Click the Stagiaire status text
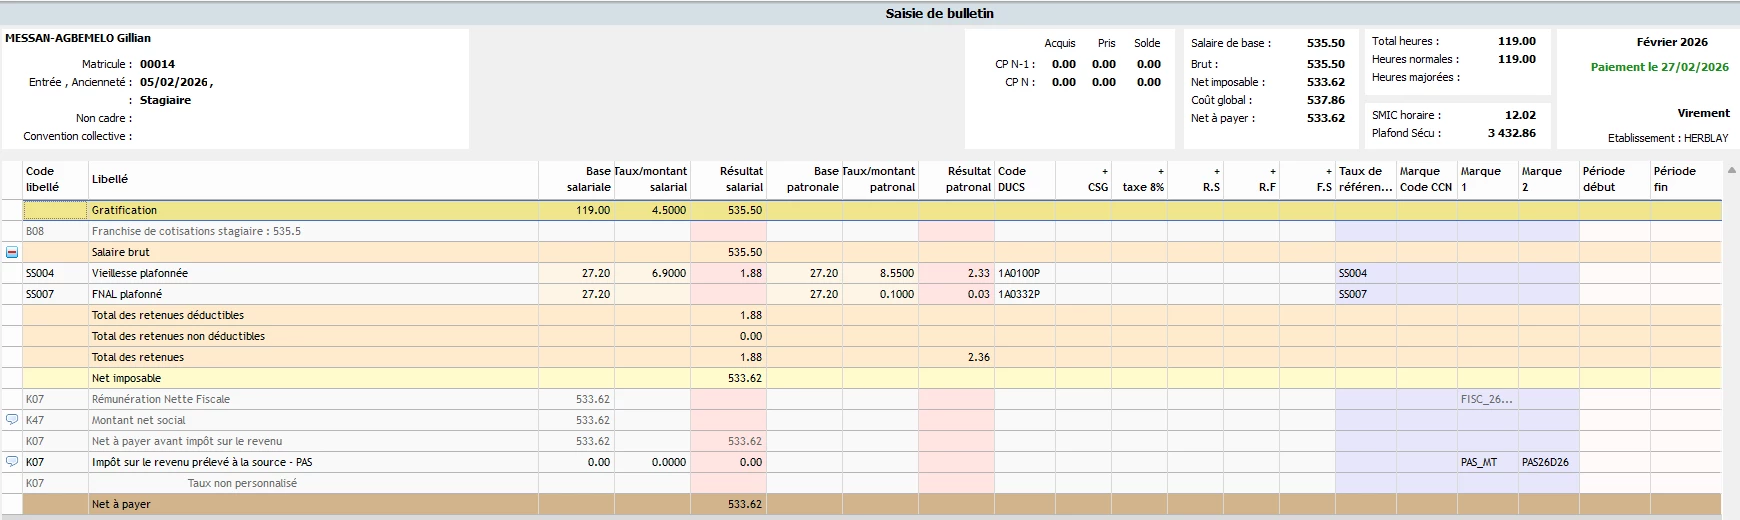 [x=165, y=100]
